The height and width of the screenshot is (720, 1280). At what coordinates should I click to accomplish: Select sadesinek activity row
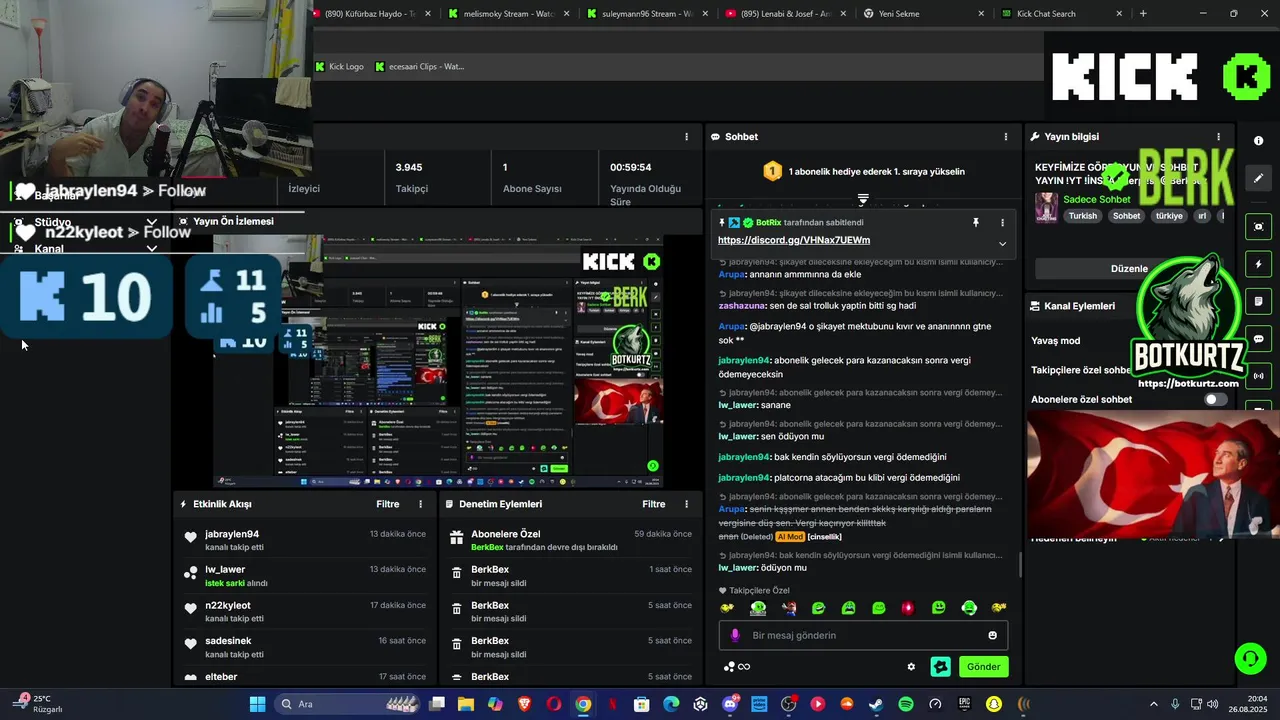[304, 647]
